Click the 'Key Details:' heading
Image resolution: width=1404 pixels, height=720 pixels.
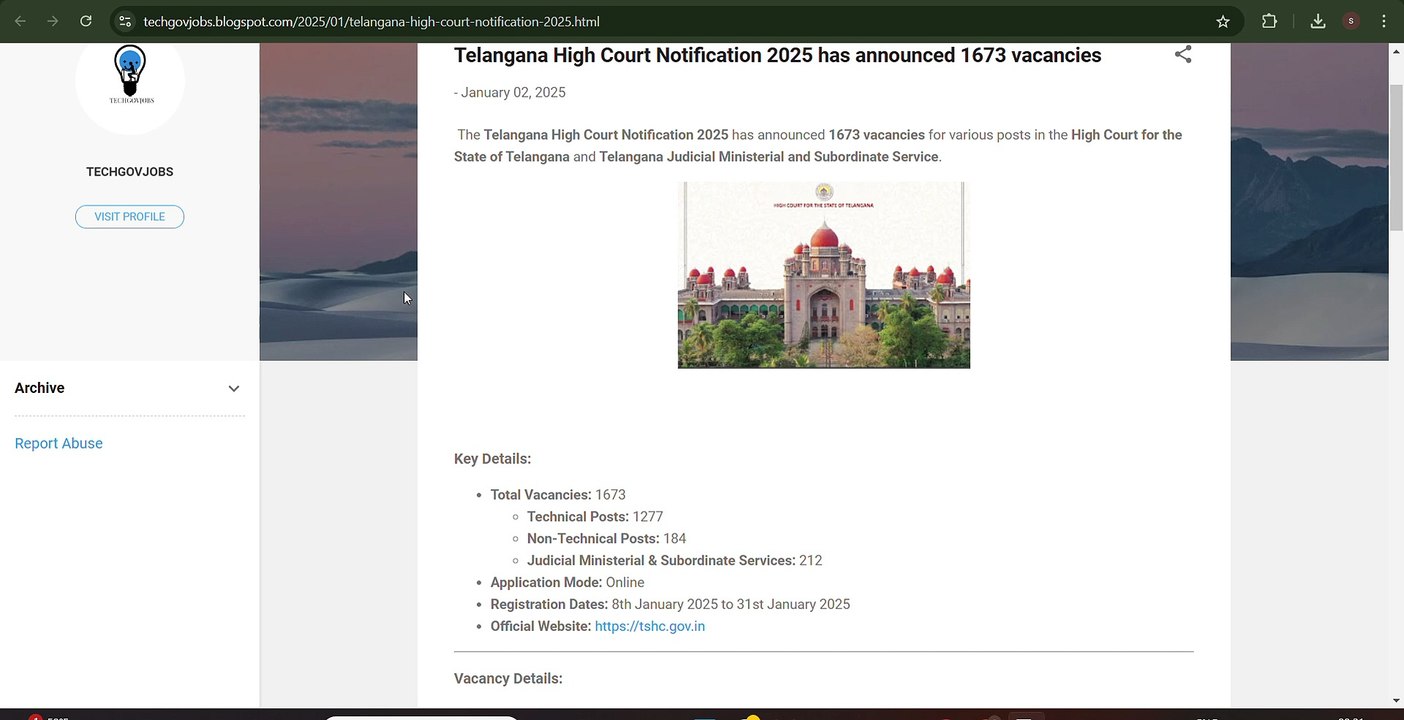(x=492, y=459)
